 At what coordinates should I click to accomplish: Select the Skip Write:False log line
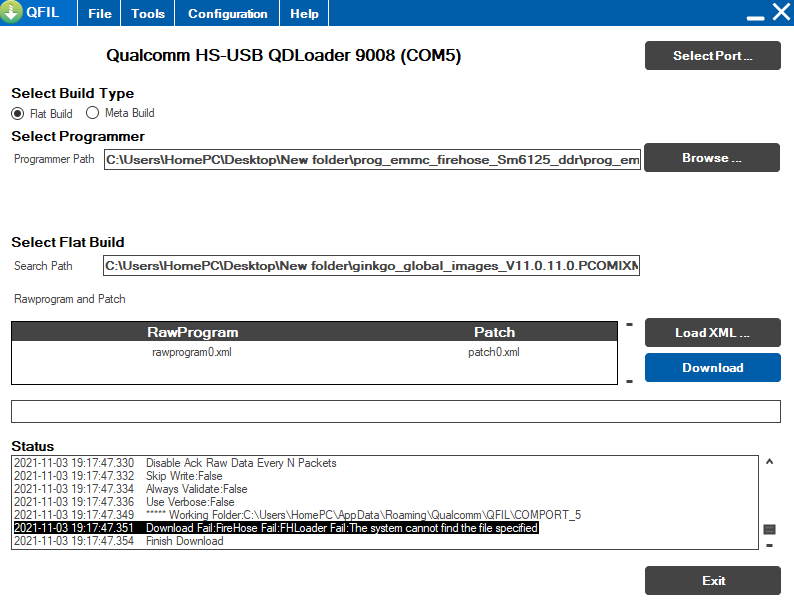pyautogui.click(x=118, y=476)
